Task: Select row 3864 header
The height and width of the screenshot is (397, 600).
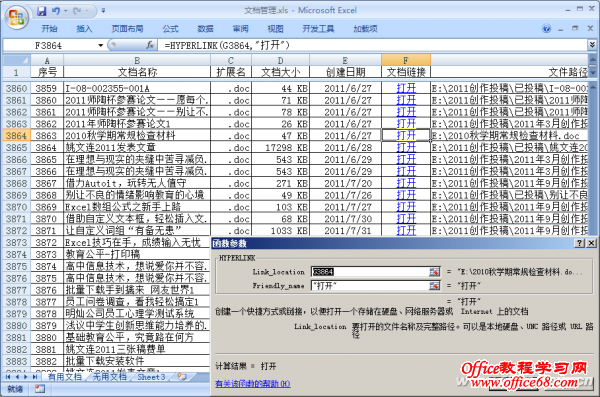Action: 16,136
